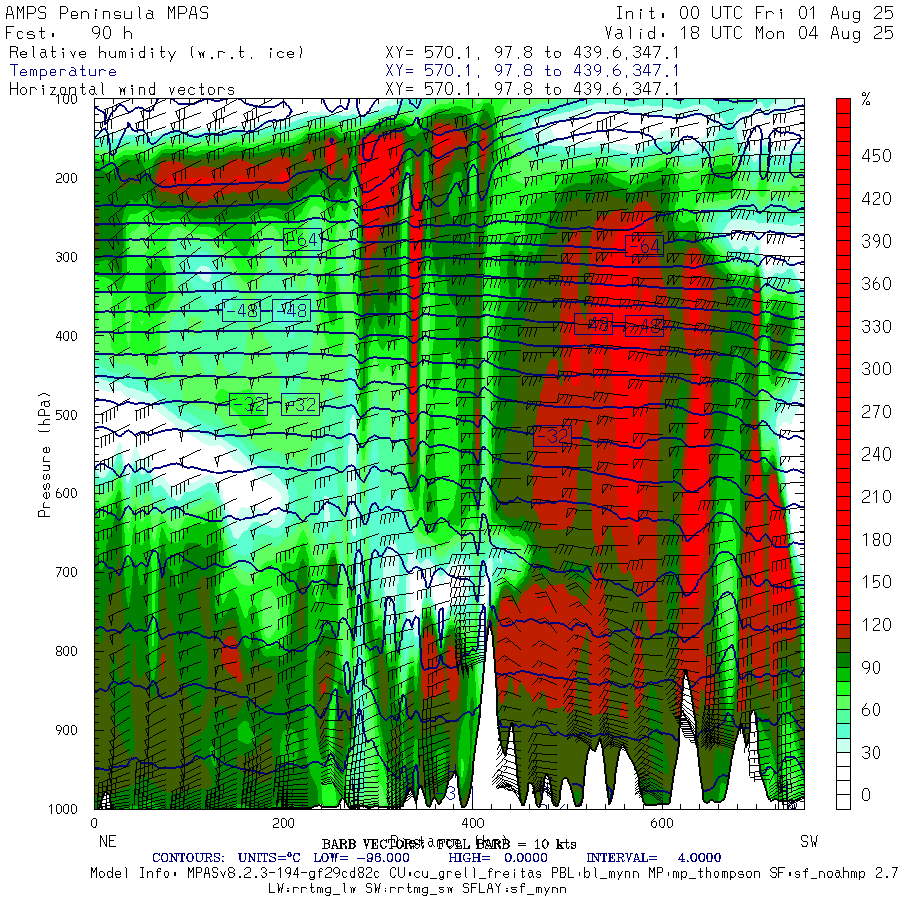Click the 90 label on the humidity colorbar
Viewport: 900px width, 900px height.
(x=871, y=668)
